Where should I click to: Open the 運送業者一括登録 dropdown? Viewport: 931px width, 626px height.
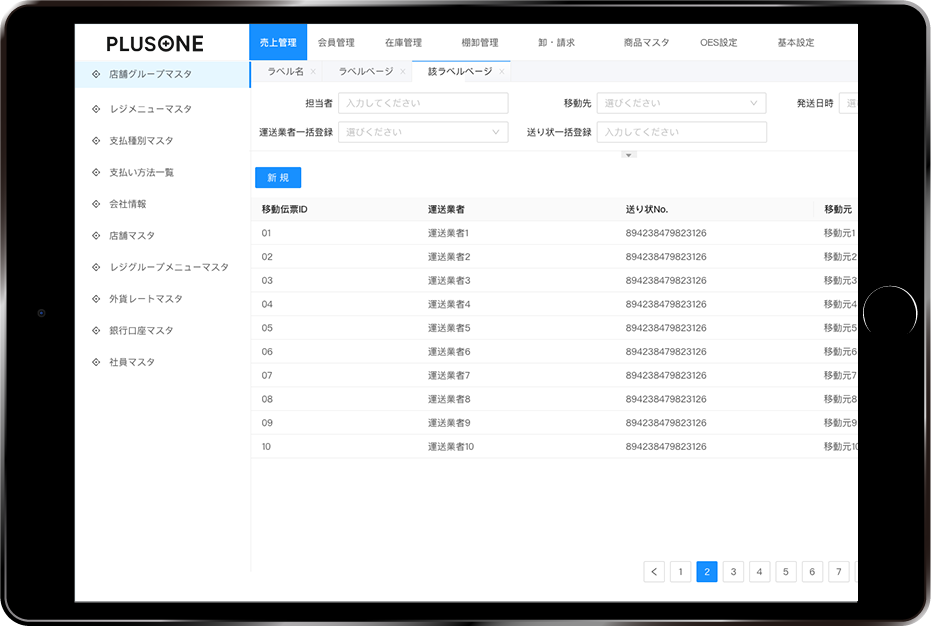(423, 132)
